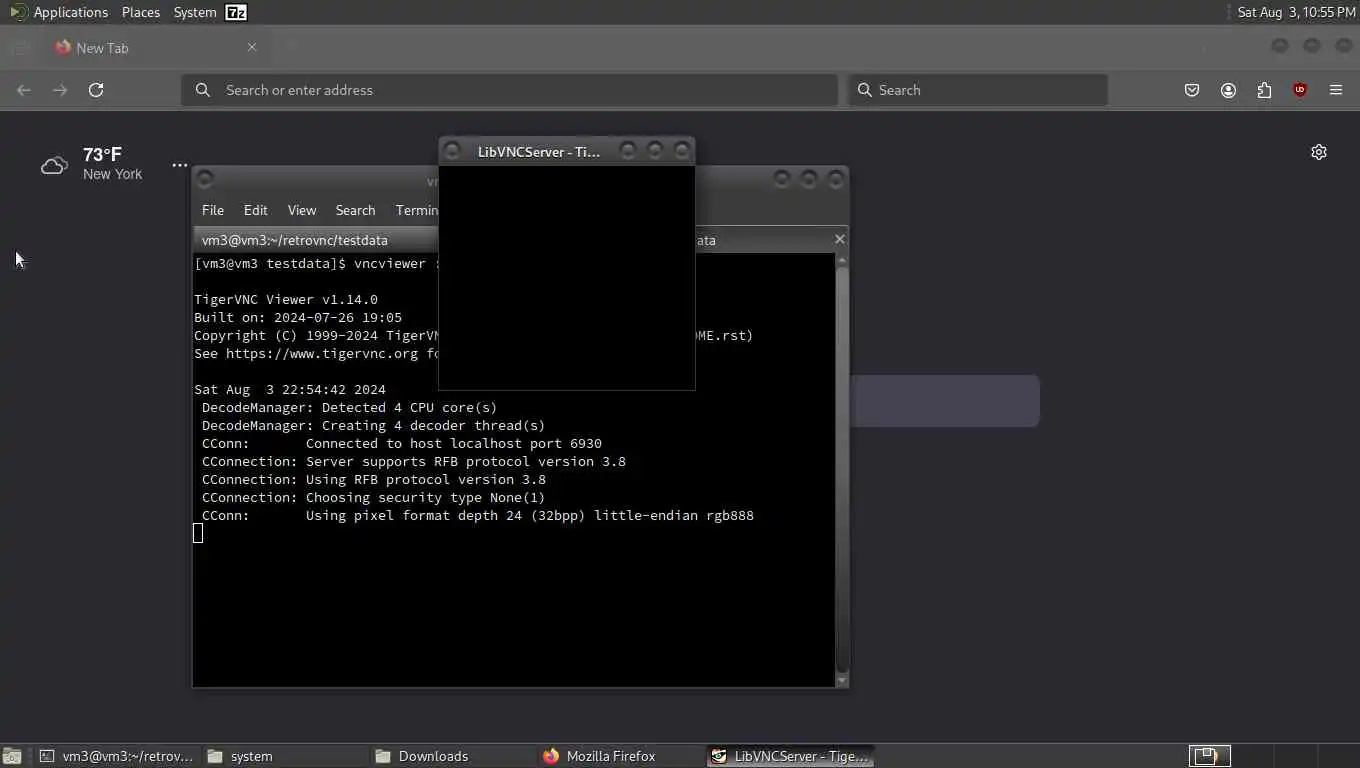This screenshot has width=1360, height=768.
Task: Click the 'Sat Aug 3 22:54:42 2024' line
Action: coord(290,389)
